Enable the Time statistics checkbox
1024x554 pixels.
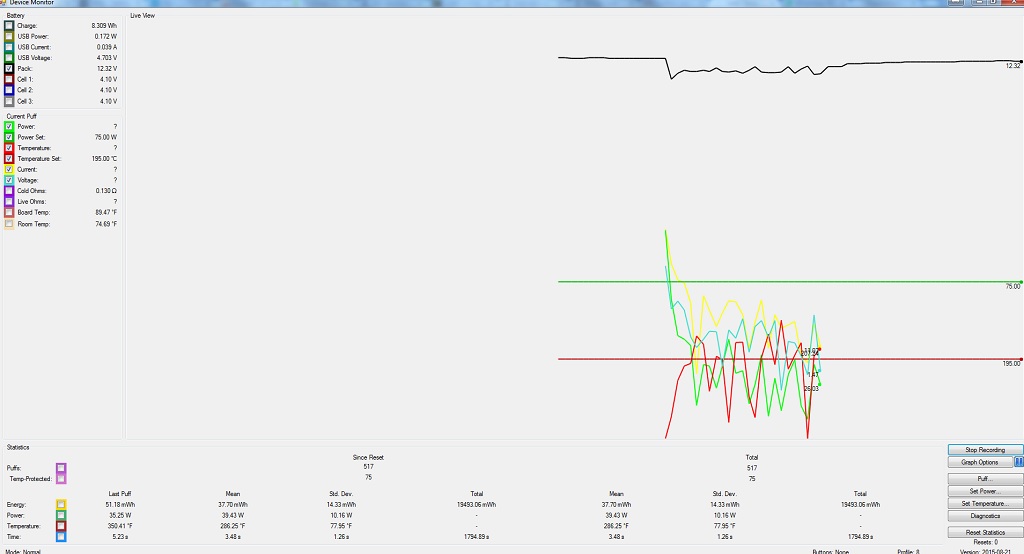61,537
